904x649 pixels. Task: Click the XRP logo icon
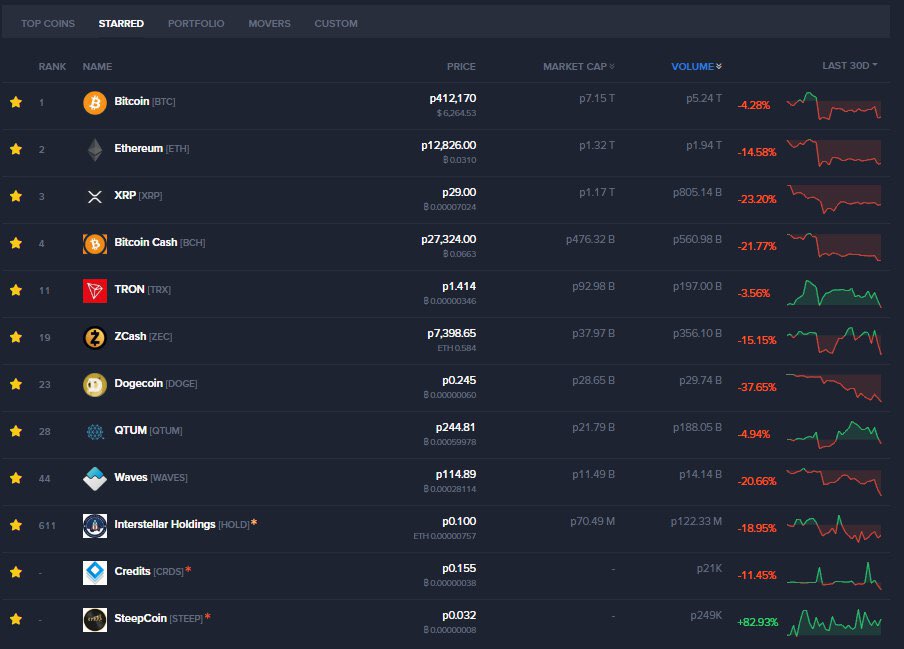point(95,197)
